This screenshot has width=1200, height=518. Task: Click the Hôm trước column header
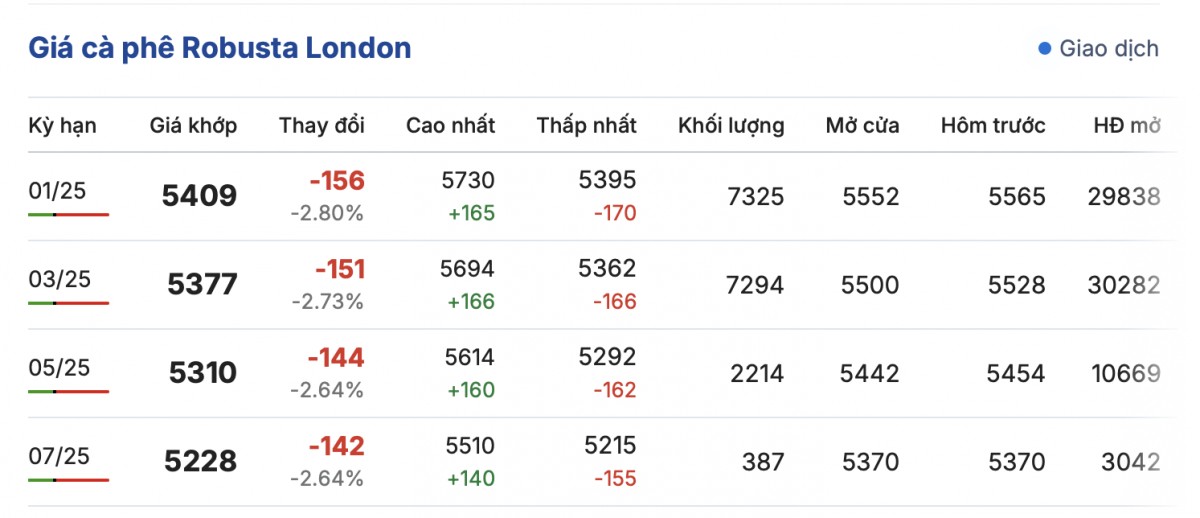993,126
